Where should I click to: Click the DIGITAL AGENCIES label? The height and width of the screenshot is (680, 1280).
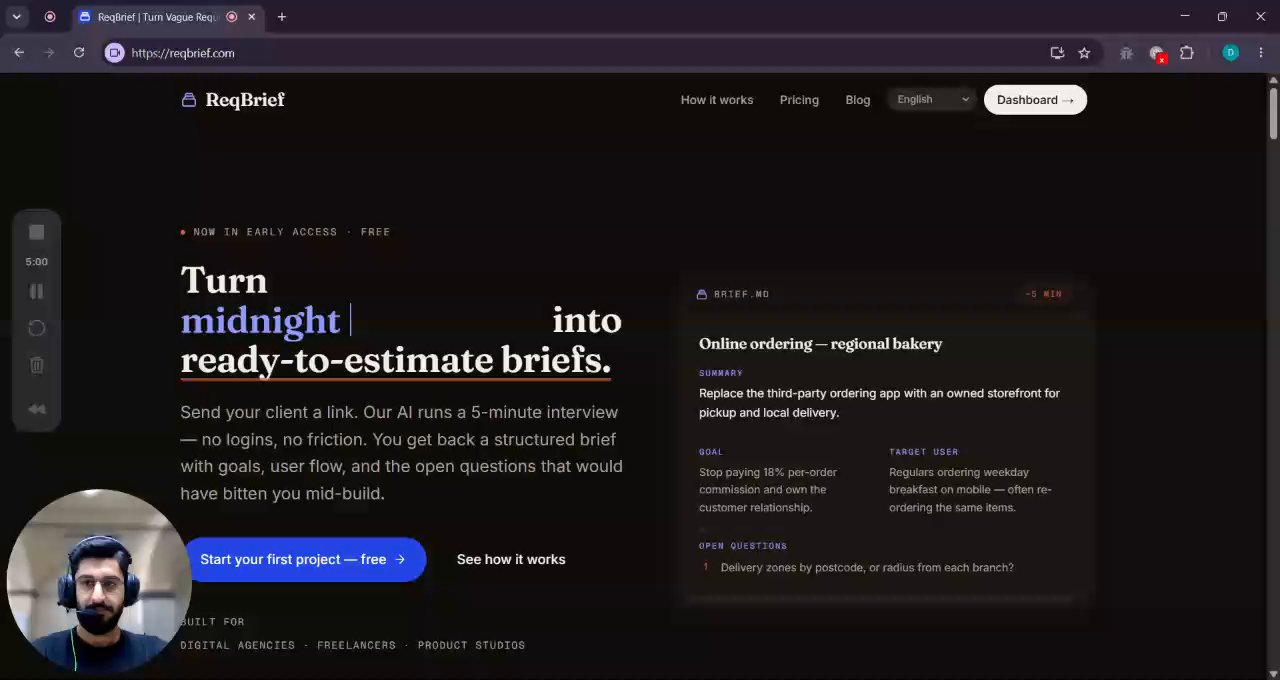[x=238, y=645]
